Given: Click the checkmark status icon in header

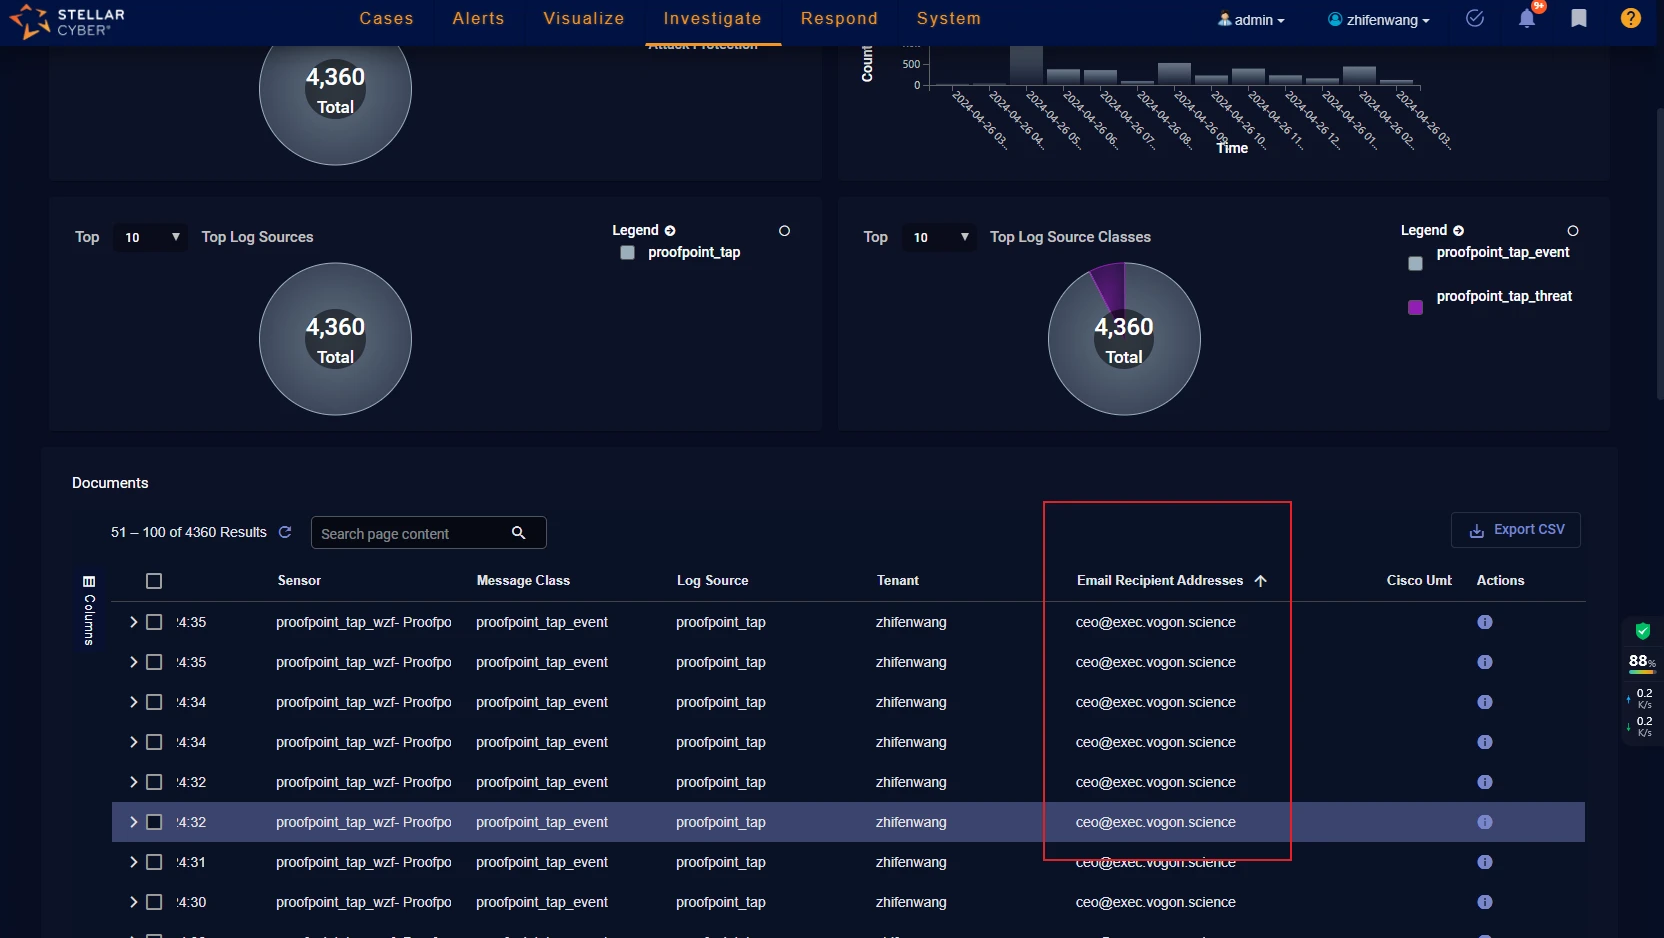Looking at the screenshot, I should pos(1474,19).
